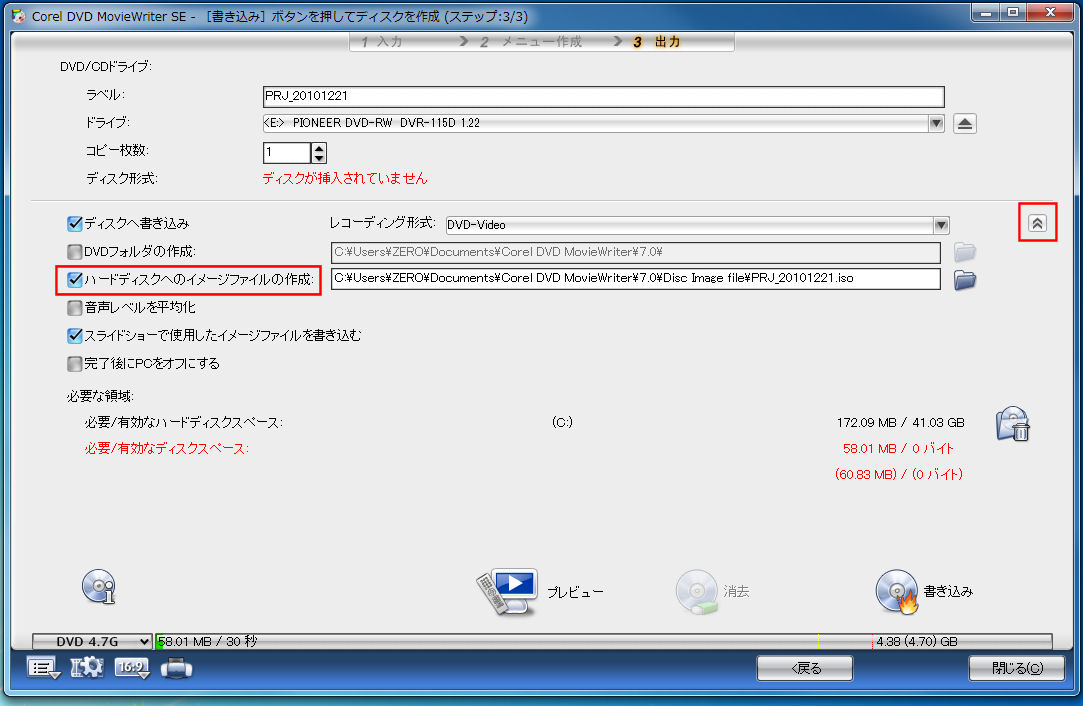Click the DVD folder path field
The height and width of the screenshot is (706, 1083).
(x=635, y=252)
